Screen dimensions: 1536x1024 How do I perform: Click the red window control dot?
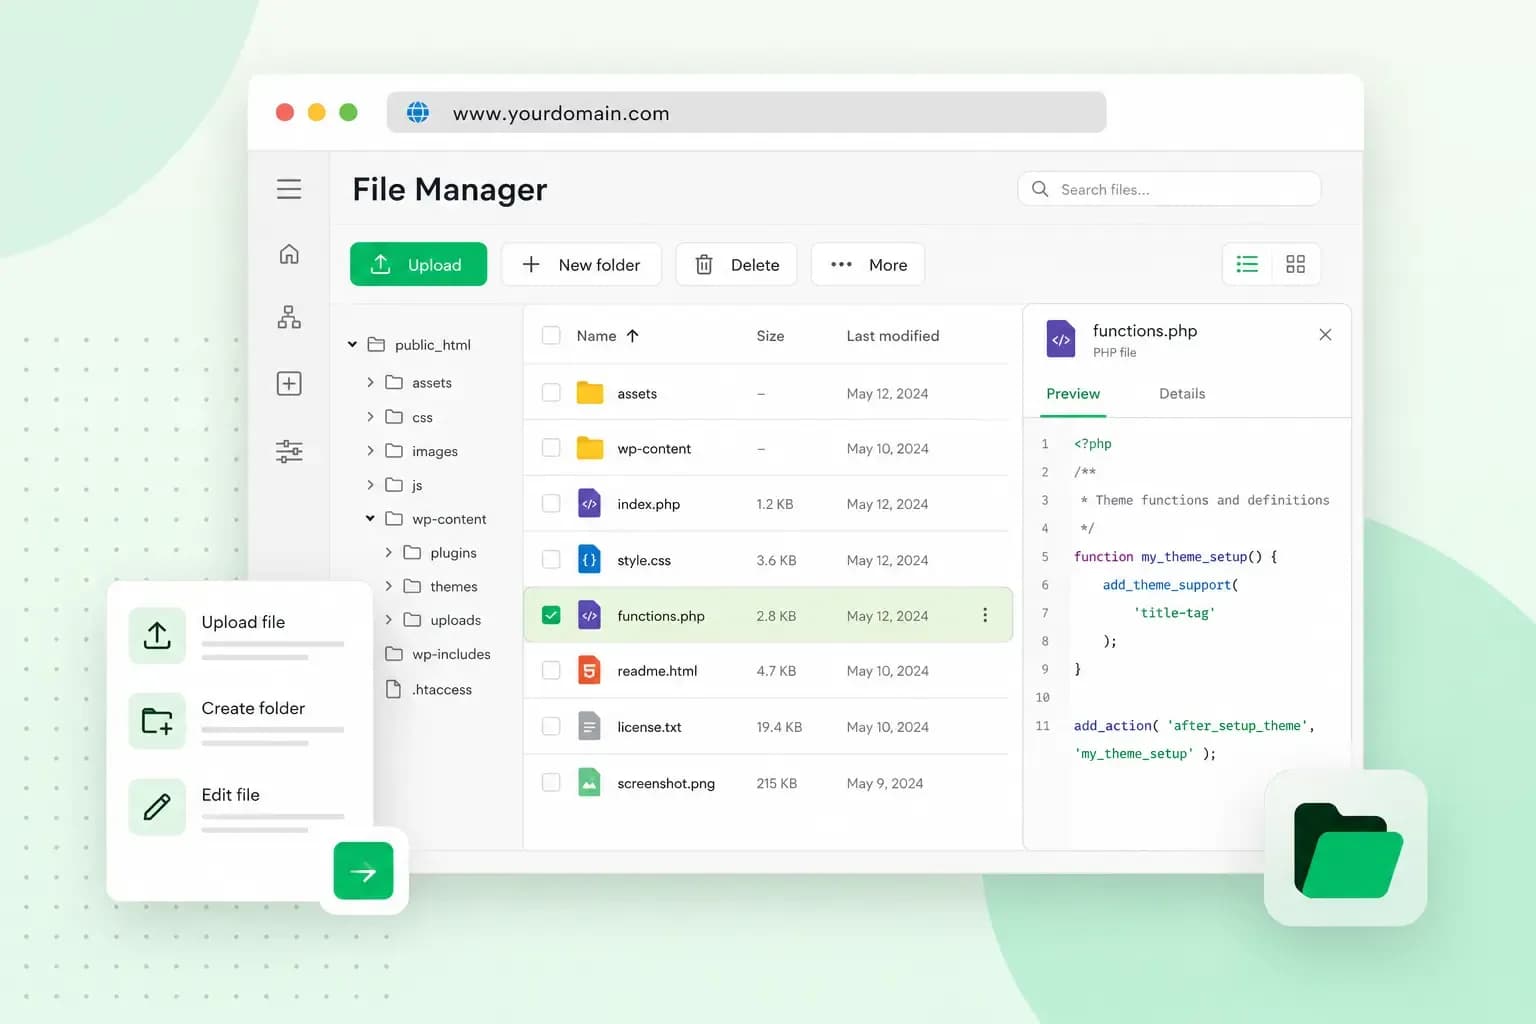tap(285, 112)
